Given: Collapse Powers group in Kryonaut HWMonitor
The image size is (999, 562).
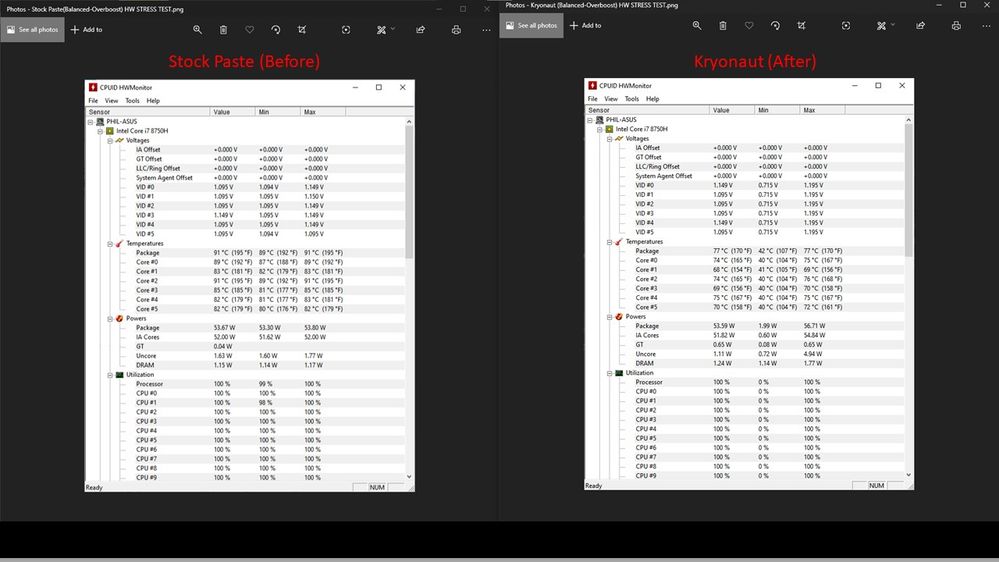Looking at the screenshot, I should [x=609, y=317].
